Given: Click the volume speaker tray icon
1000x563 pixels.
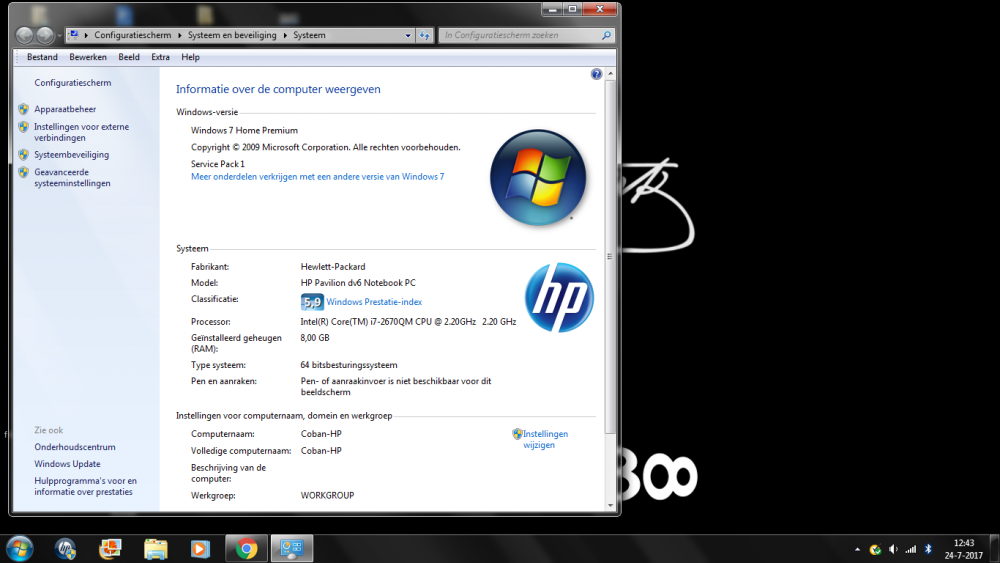Looking at the screenshot, I should pyautogui.click(x=893, y=549).
